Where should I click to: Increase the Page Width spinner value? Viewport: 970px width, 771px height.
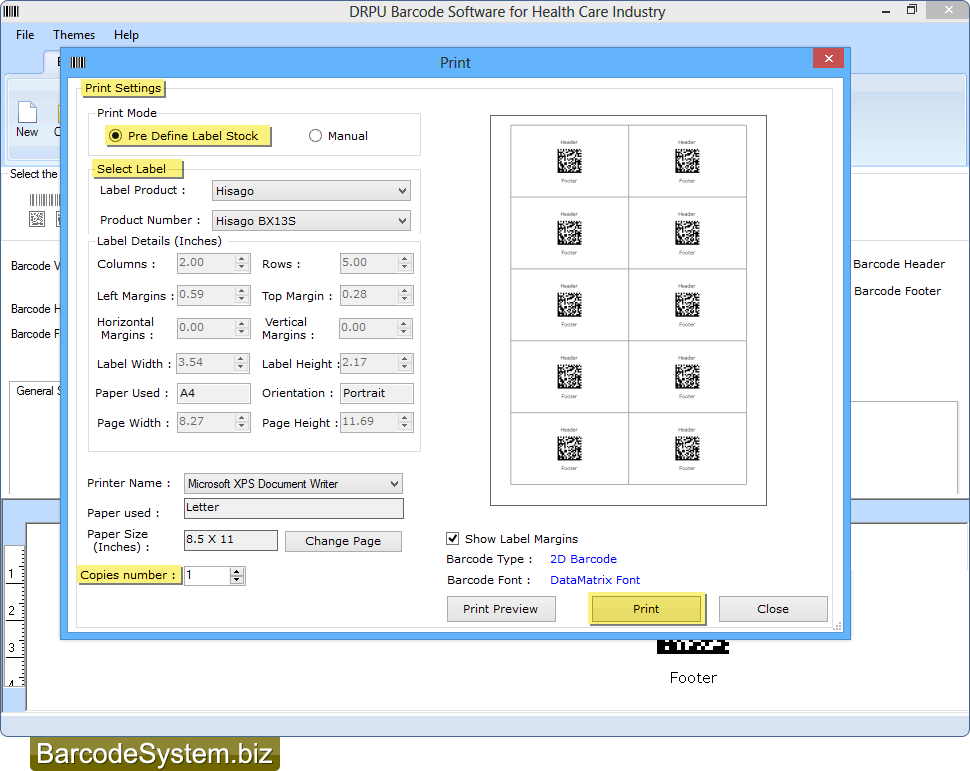click(x=242, y=418)
